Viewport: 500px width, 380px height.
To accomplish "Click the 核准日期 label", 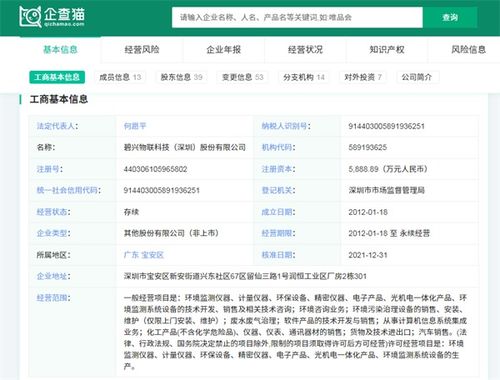I will pos(278,255).
